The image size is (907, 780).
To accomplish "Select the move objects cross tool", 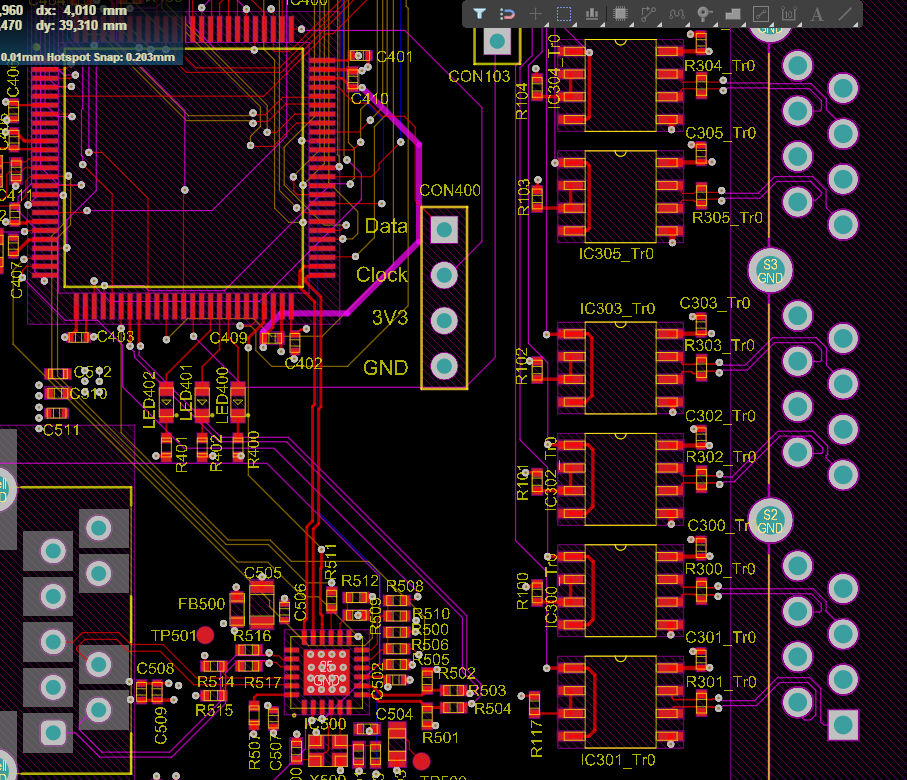I will (x=536, y=14).
